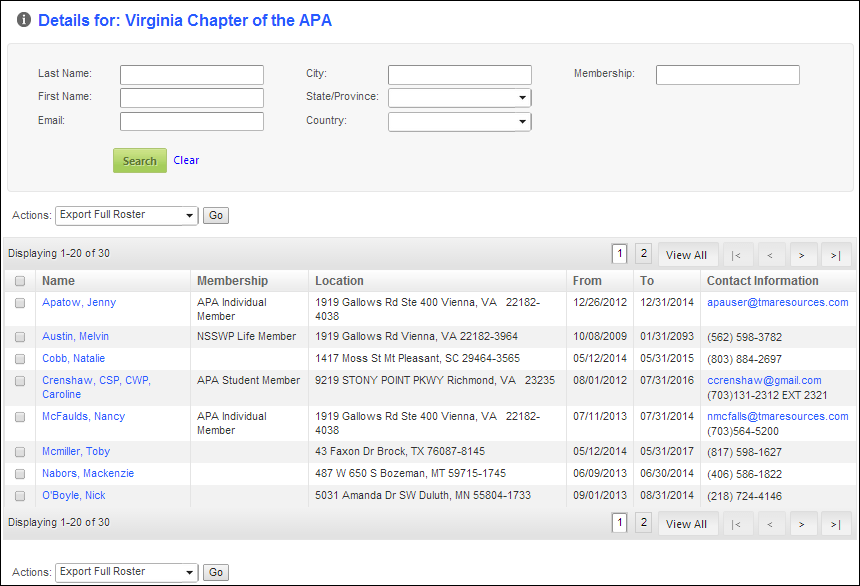The height and width of the screenshot is (586, 860).
Task: Go to next page in top pager
Action: (802, 255)
